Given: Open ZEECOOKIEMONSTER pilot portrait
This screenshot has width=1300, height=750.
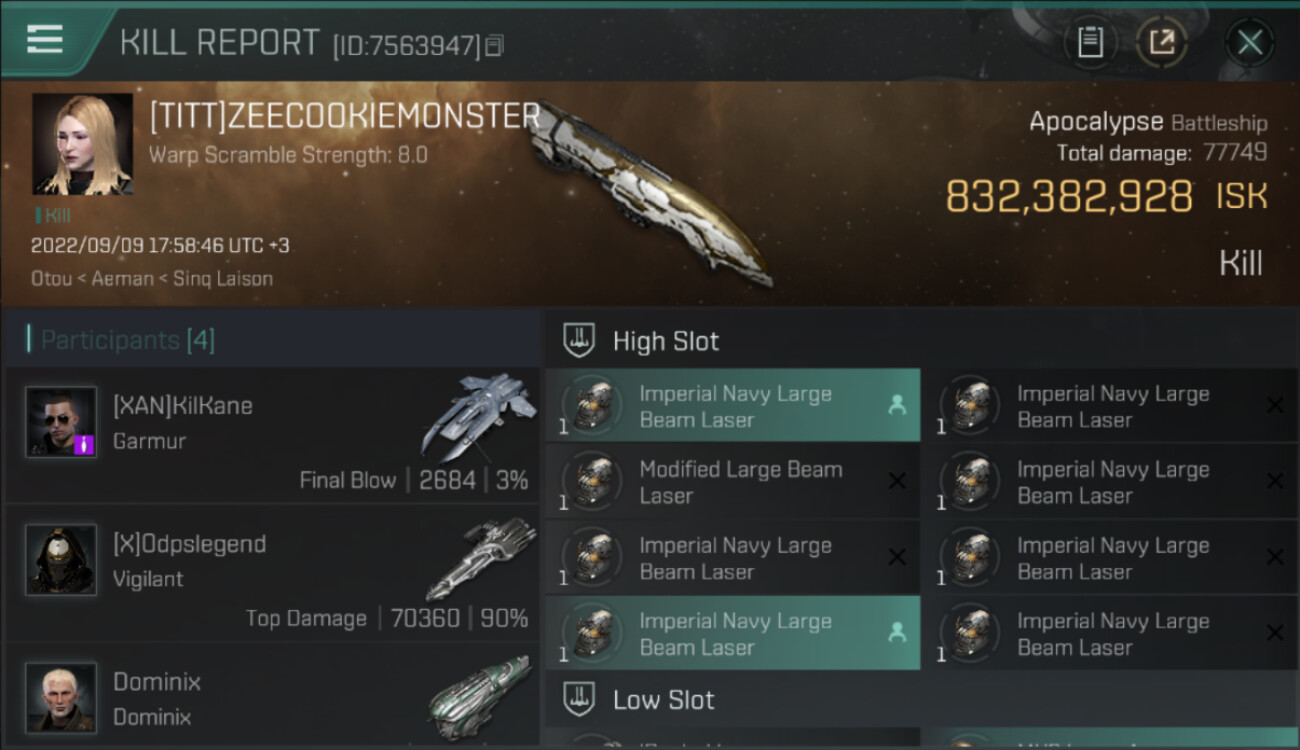Looking at the screenshot, I should [x=82, y=144].
